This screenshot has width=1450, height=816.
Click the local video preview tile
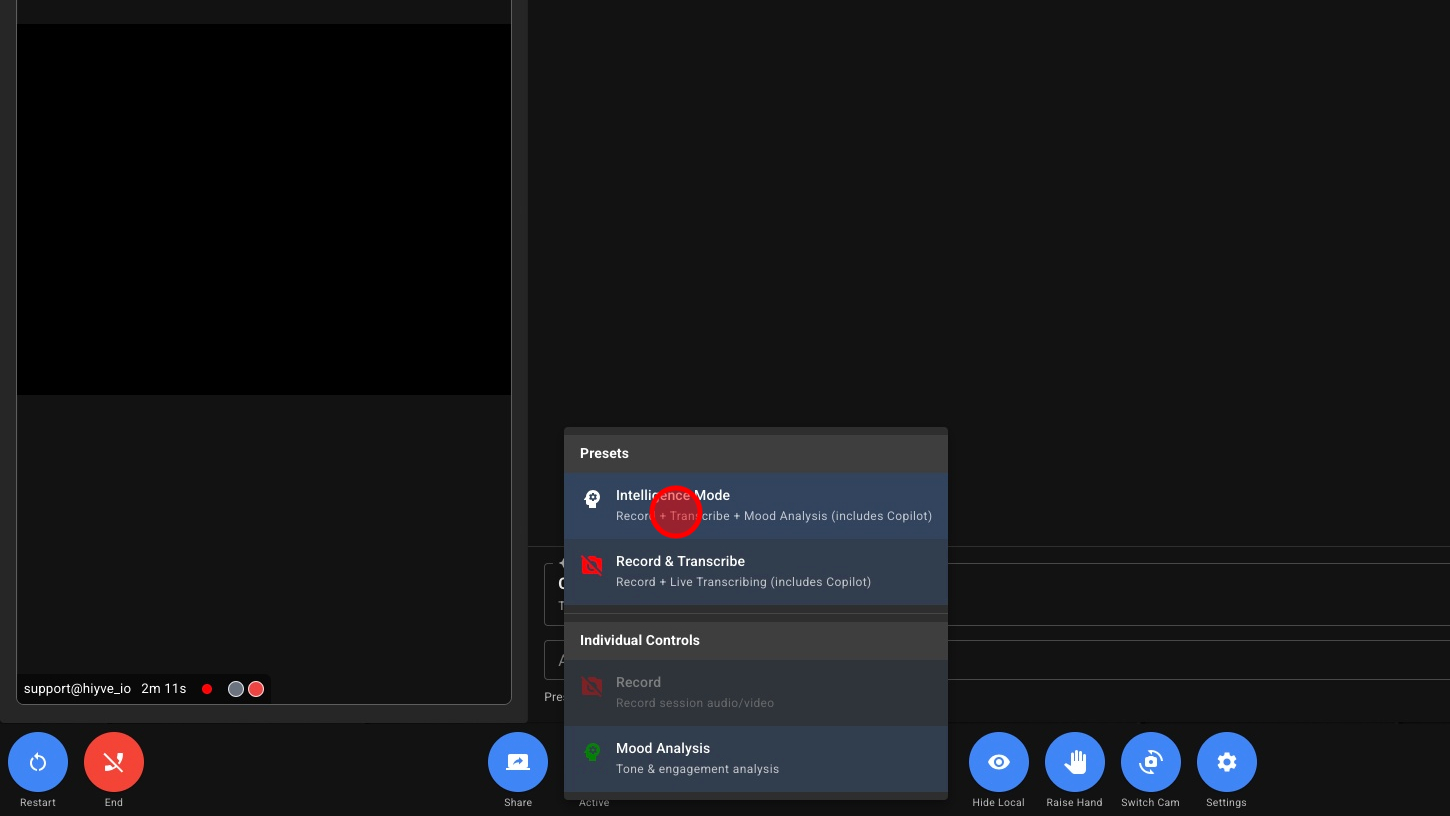pyautogui.click(x=264, y=210)
